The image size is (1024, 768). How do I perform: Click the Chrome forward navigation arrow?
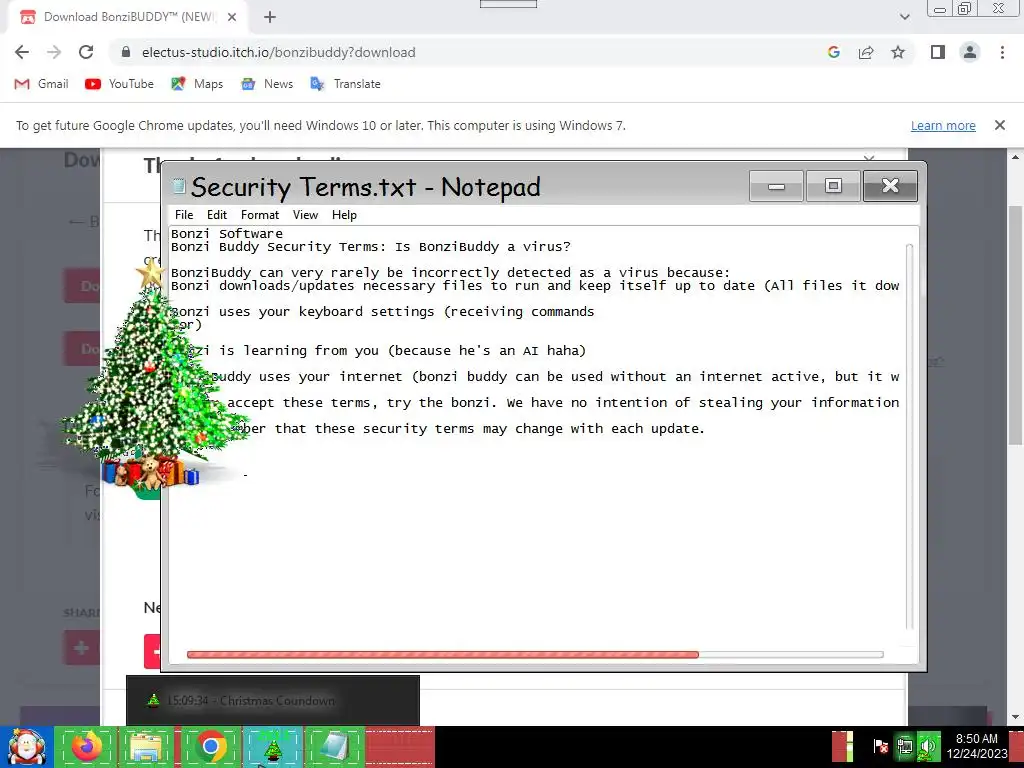(x=54, y=52)
